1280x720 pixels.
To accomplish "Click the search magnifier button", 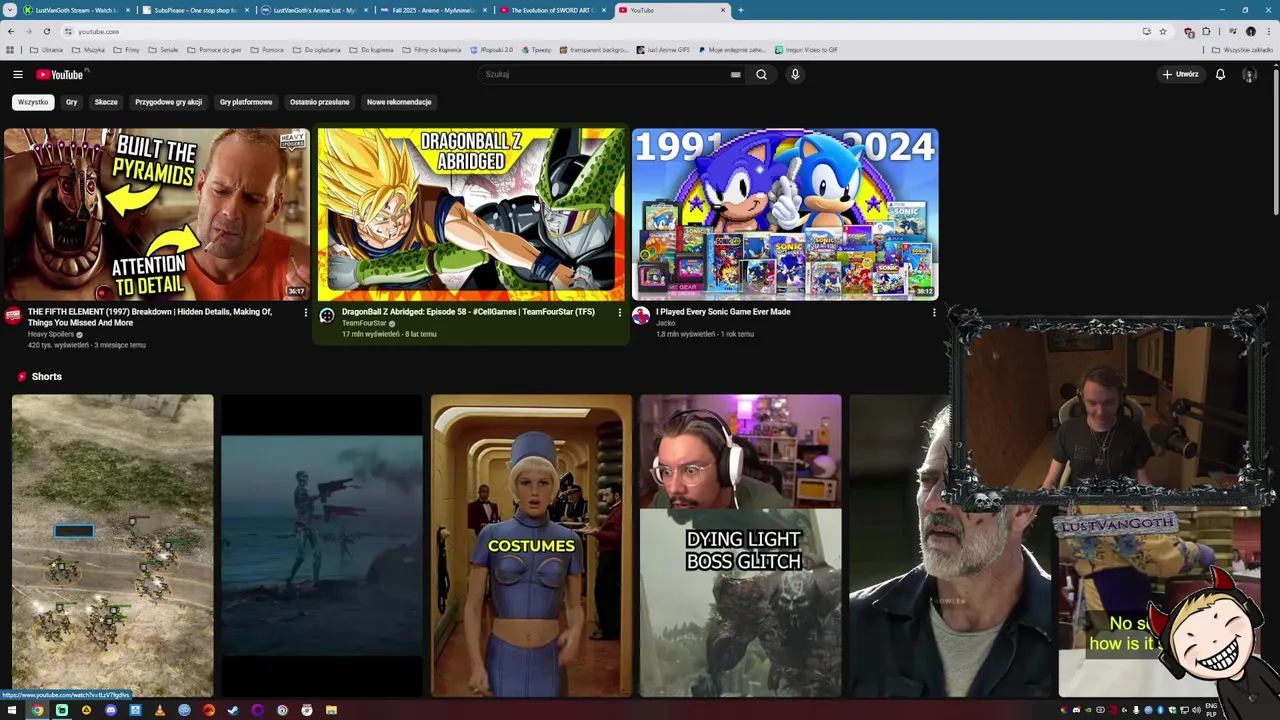I will [761, 74].
